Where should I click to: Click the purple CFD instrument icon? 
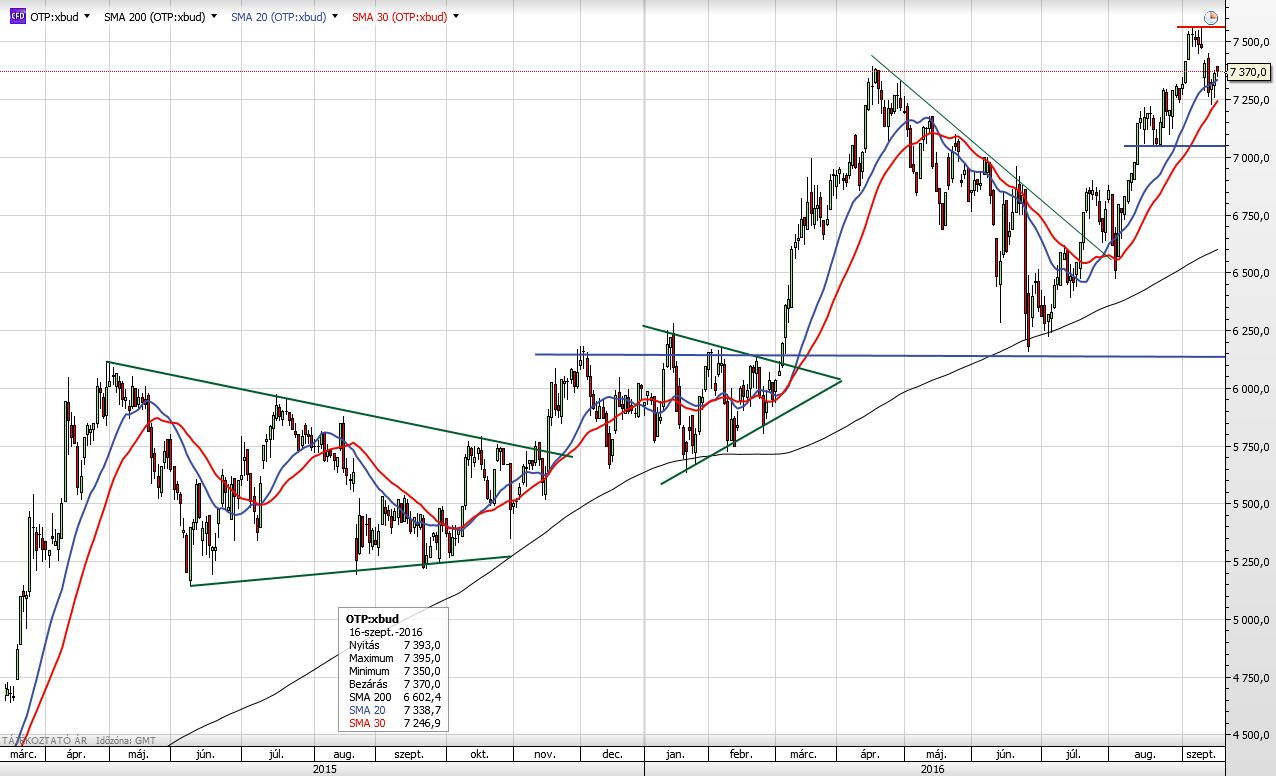click(x=17, y=16)
